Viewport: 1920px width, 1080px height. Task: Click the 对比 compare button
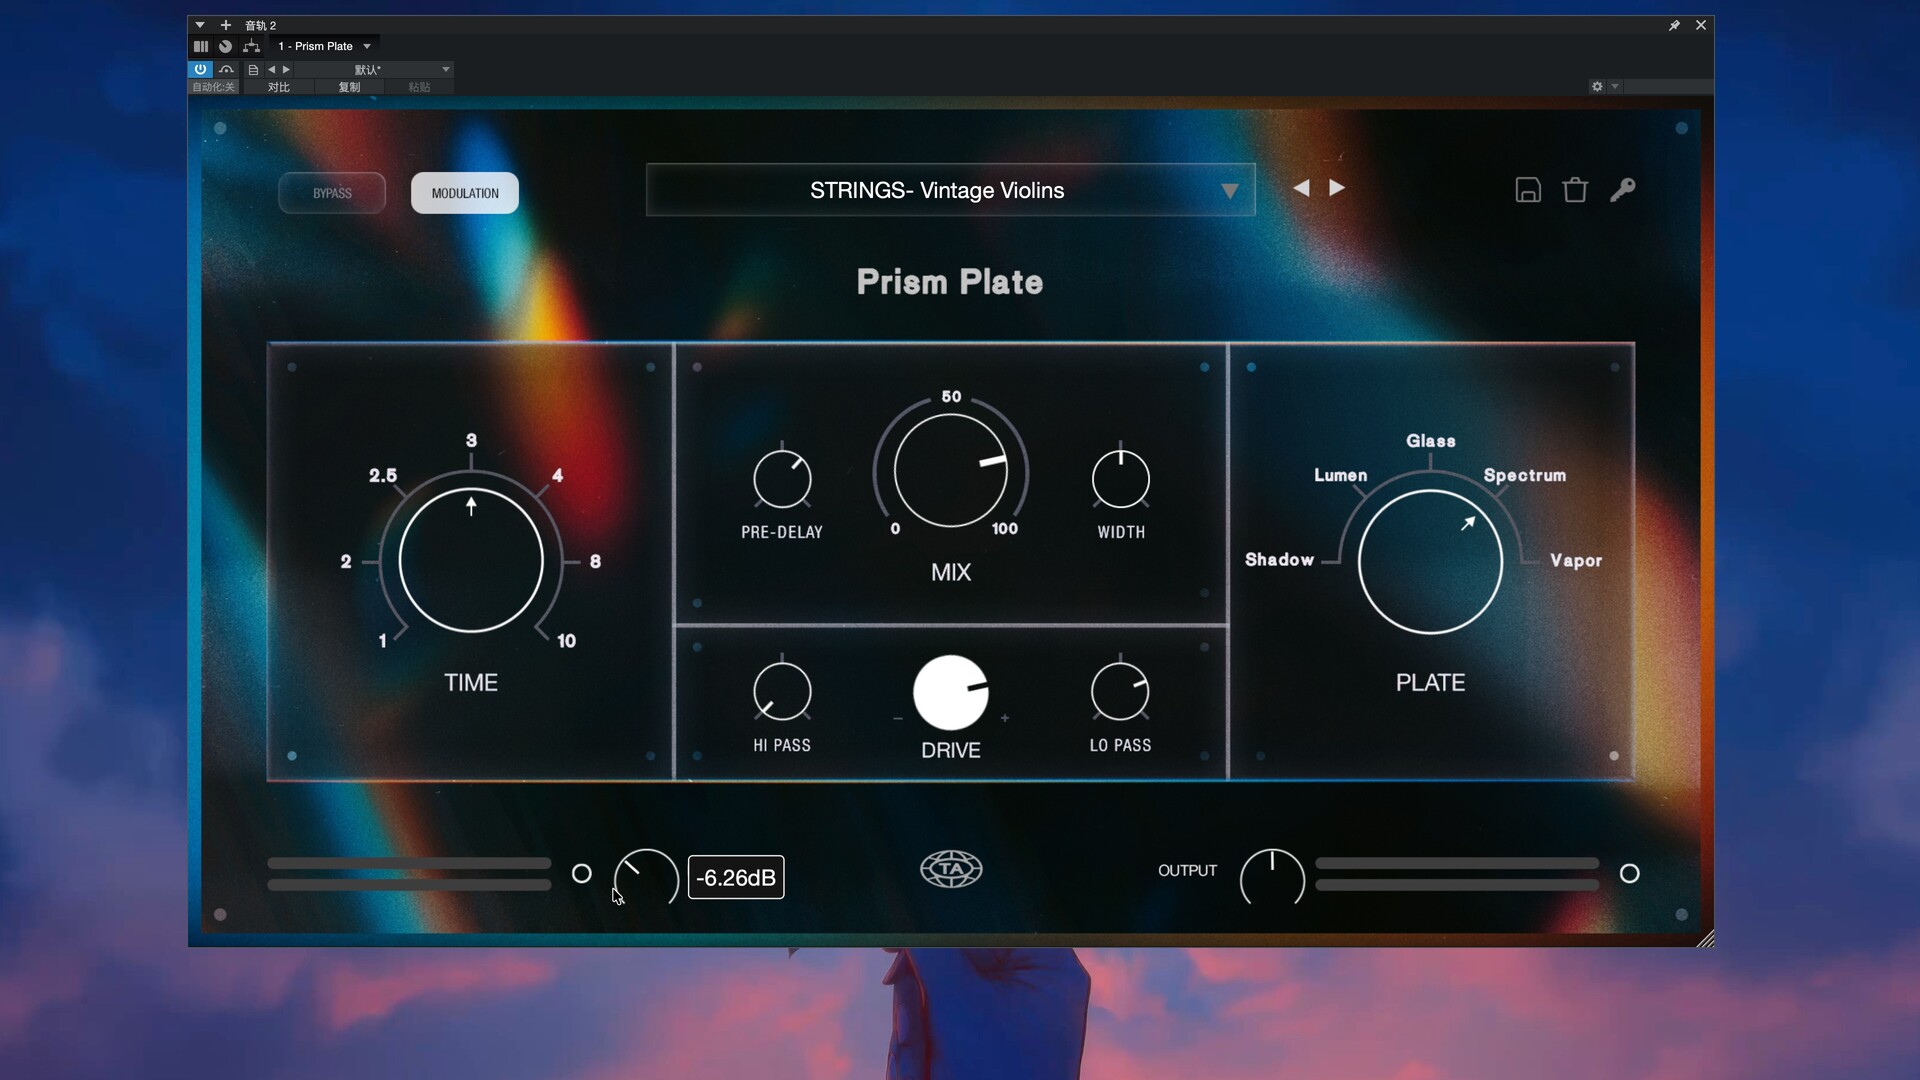277,87
